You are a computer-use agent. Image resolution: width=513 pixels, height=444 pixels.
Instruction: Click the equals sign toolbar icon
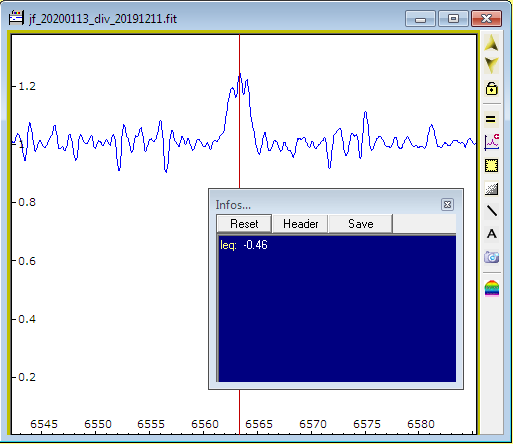click(x=491, y=119)
